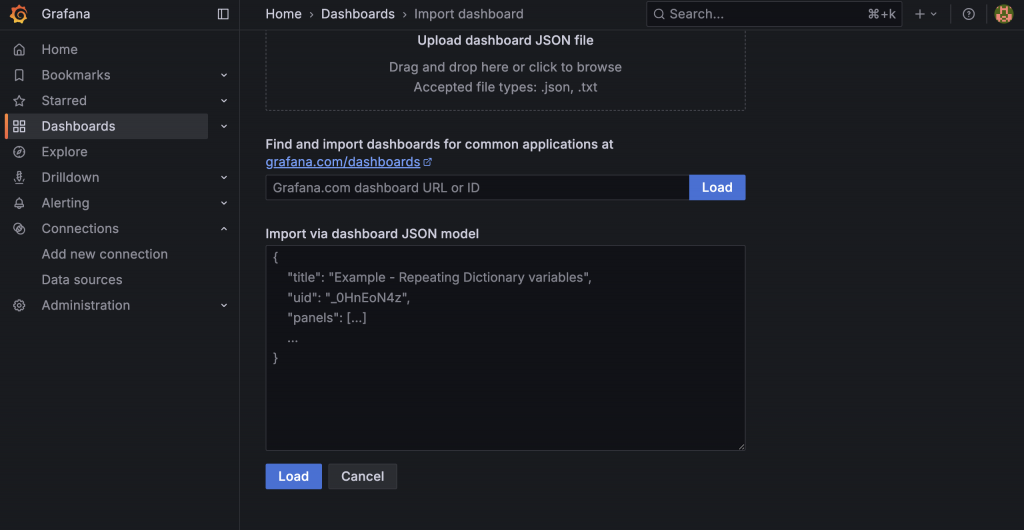Screen dimensions: 1024x530
Task: Focus the Grafana.com dashboard URL or ID field
Action: coord(477,187)
